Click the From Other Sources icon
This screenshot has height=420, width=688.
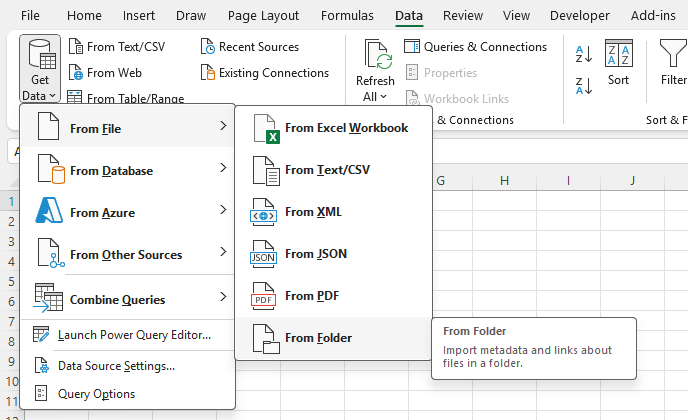point(51,253)
